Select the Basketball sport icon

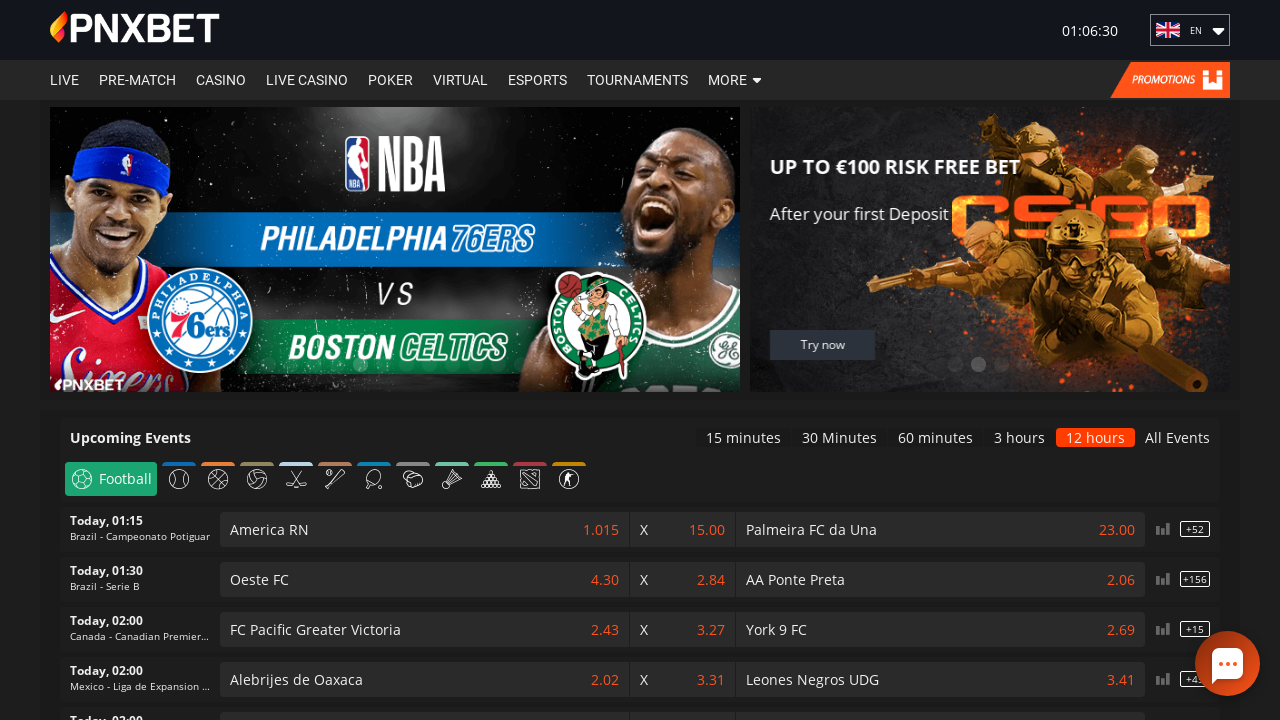tap(218, 479)
